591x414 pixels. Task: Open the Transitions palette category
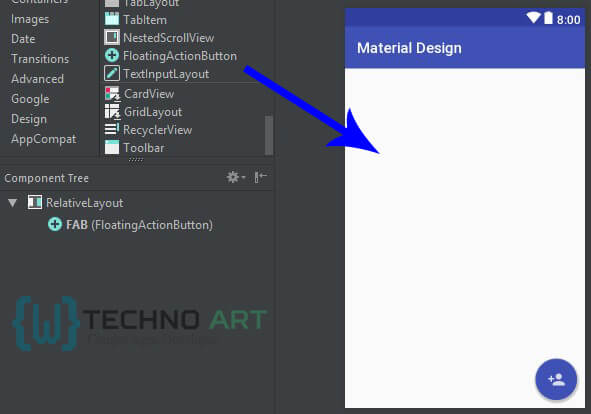[40, 59]
